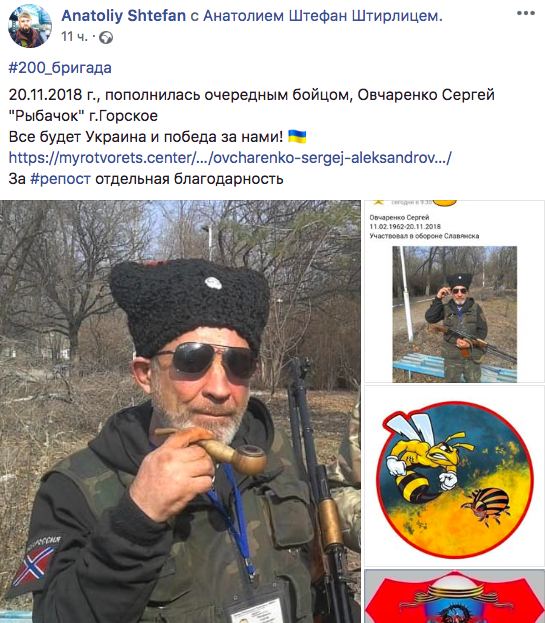Click the text "Все будет Украина" line
545x623 pixels.
[x=146, y=137]
